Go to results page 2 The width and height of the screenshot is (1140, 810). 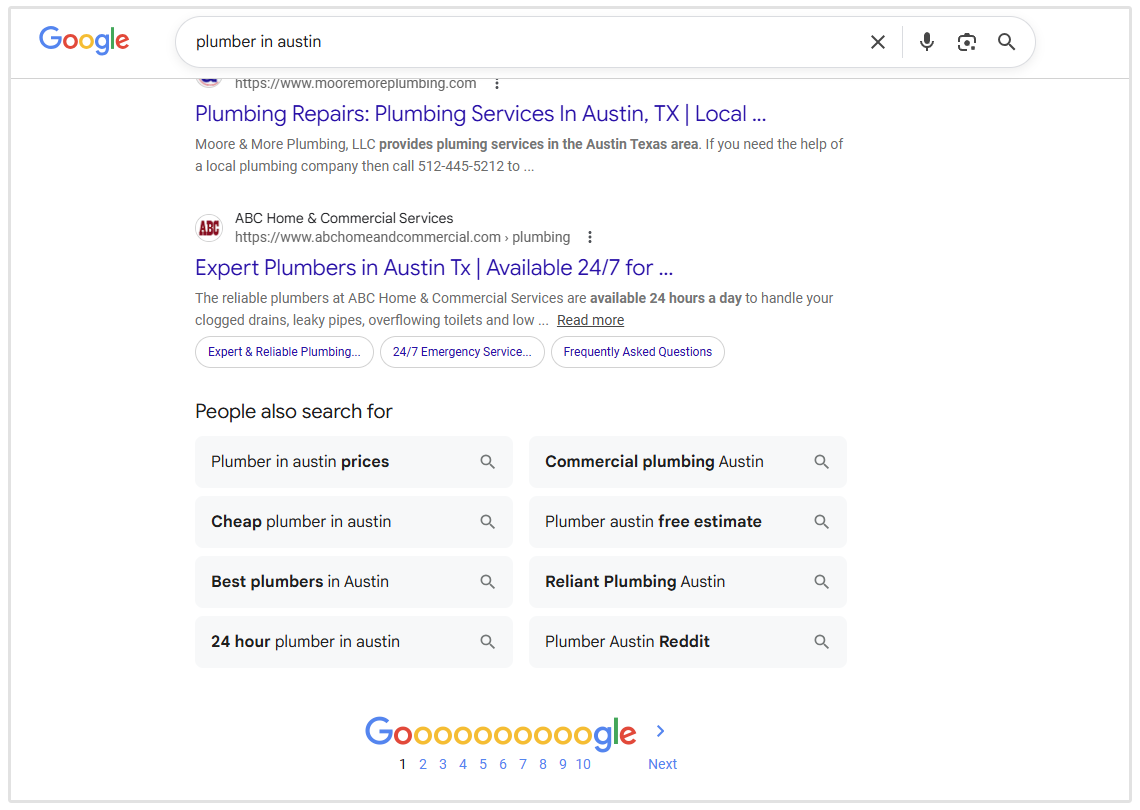423,764
